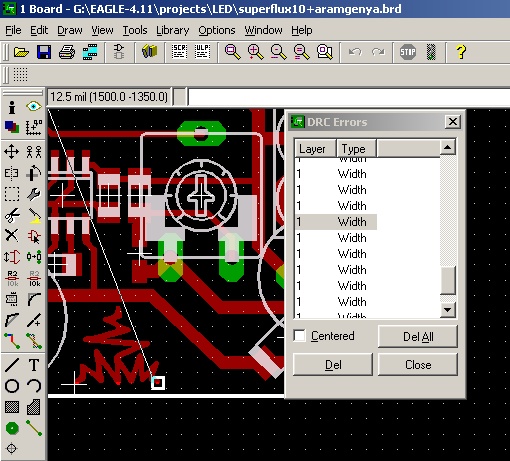Save the board with the floppy disk icon
Image resolution: width=510 pixels, height=461 pixels.
[x=44, y=52]
